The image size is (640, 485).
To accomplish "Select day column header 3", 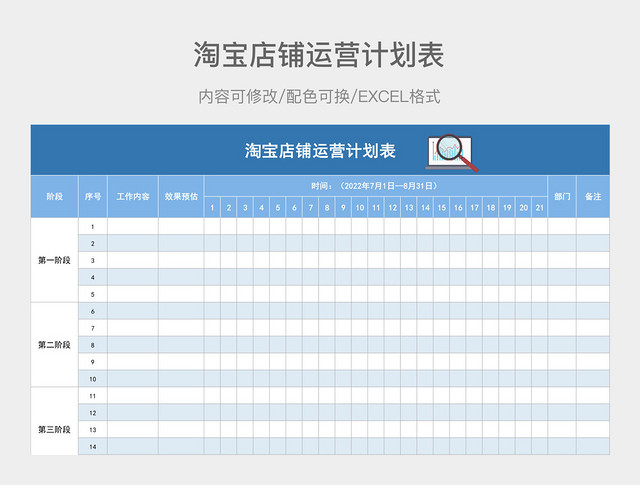I will (x=245, y=207).
